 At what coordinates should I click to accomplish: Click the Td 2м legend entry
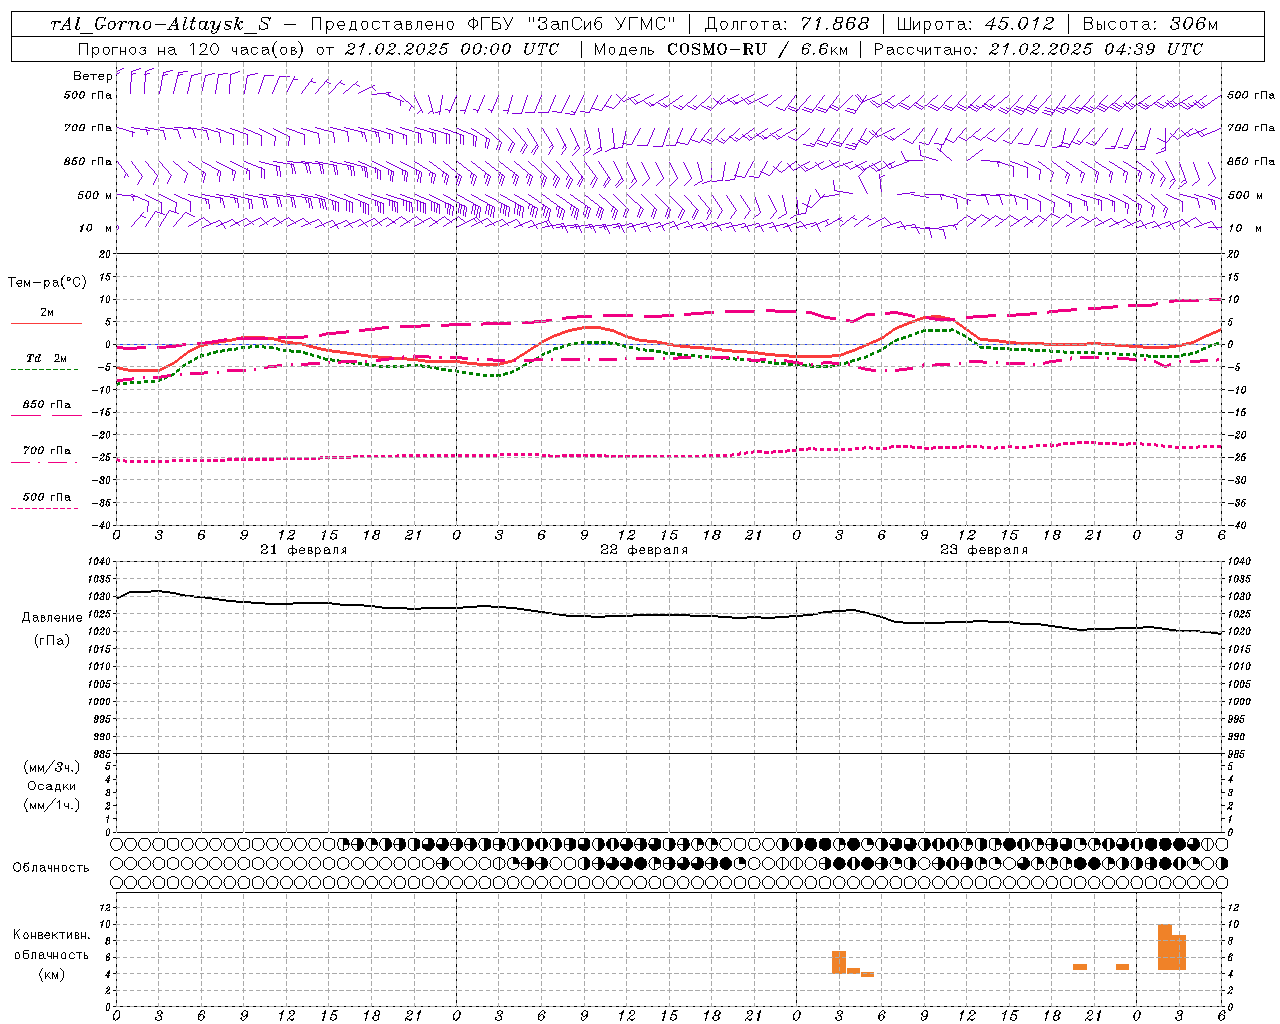point(47,358)
